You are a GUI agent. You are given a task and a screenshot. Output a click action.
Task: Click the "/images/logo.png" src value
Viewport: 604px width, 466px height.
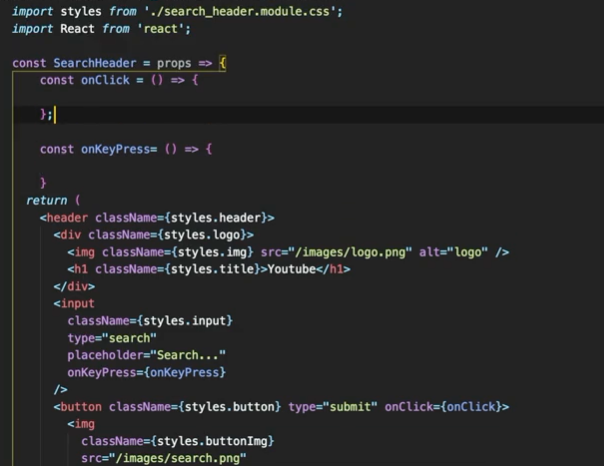coord(352,253)
